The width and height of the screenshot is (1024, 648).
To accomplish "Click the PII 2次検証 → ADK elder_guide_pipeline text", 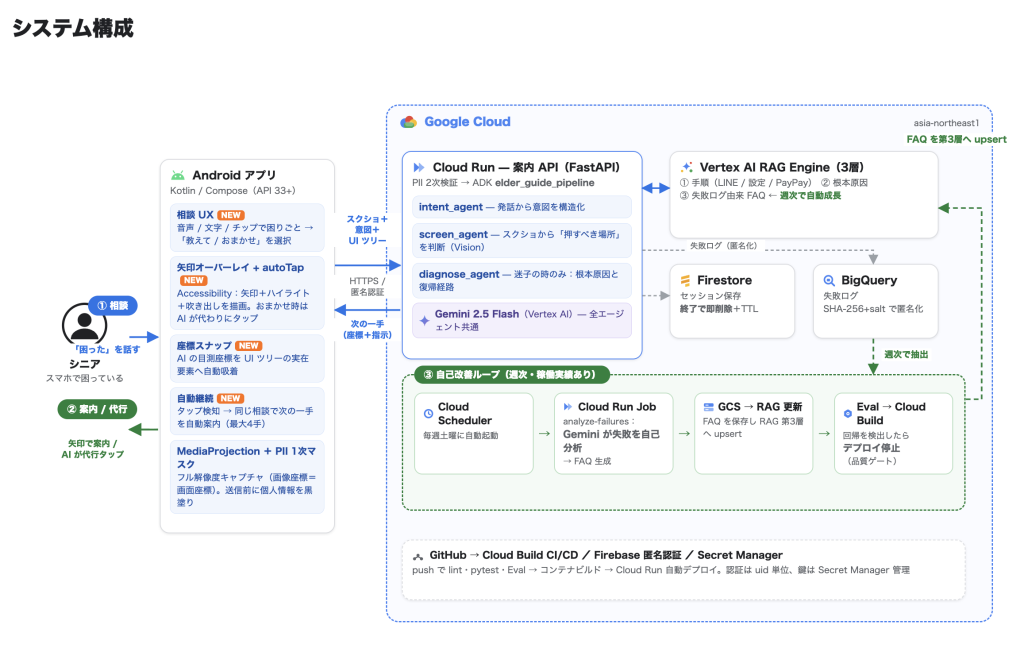I will [503, 183].
